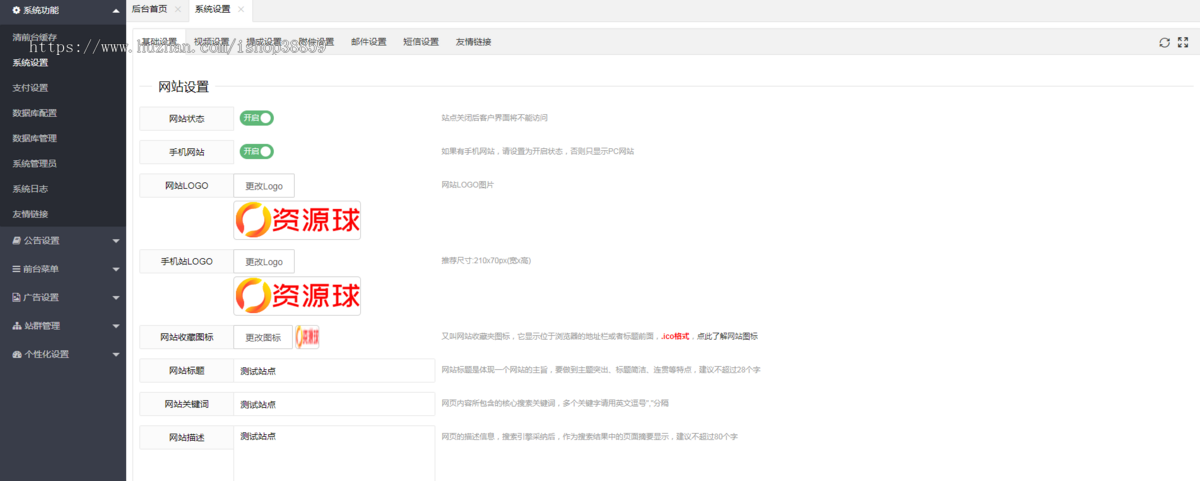Click the 网站状态 label
Viewport: 1200px width, 481px height.
point(187,119)
